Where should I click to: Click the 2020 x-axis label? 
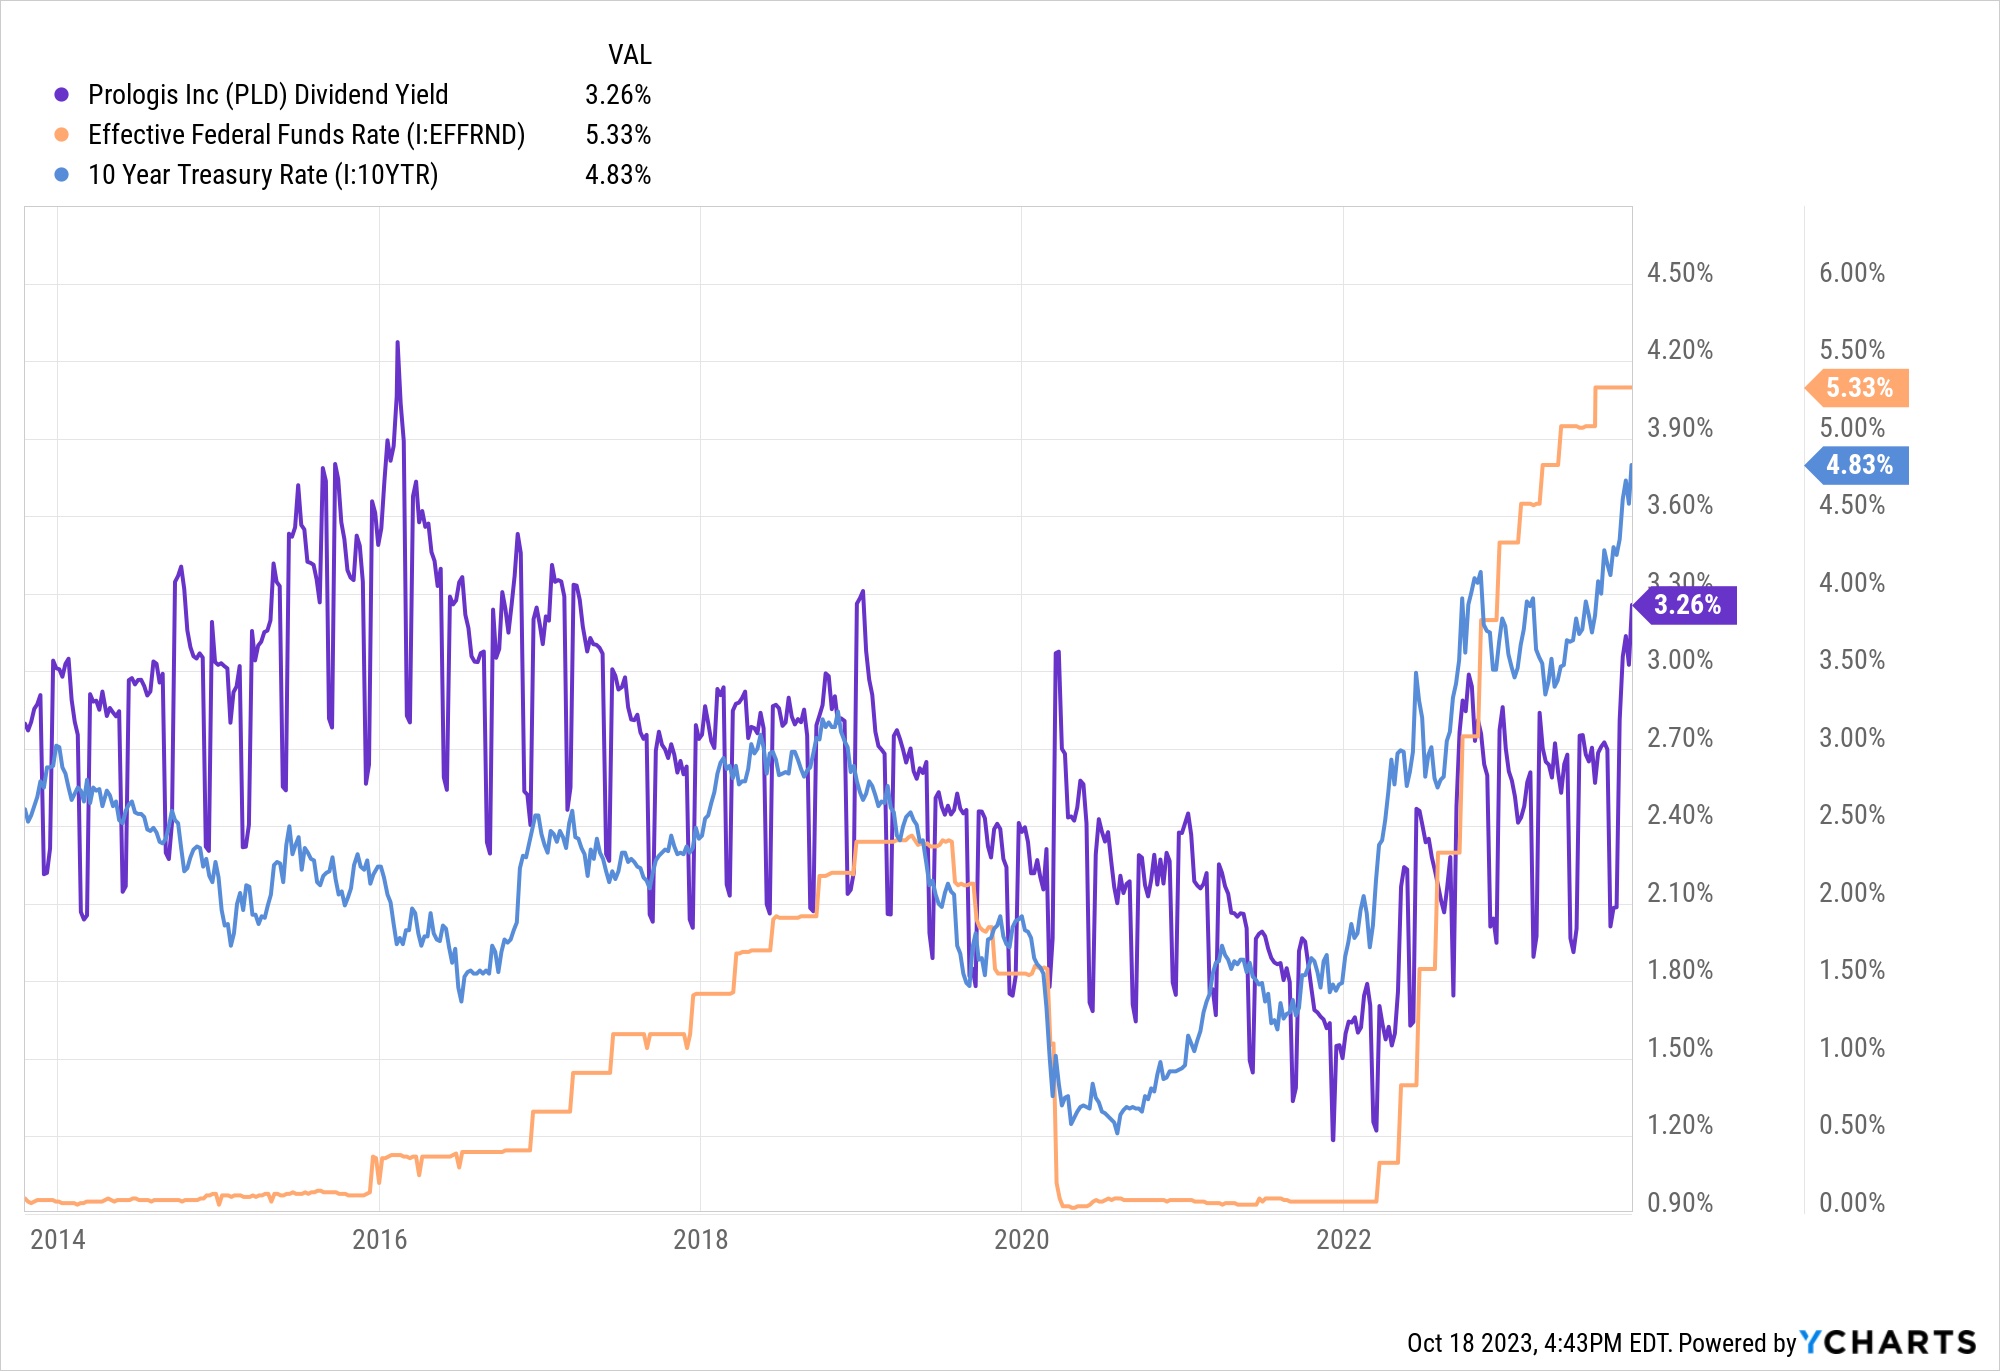click(x=1022, y=1240)
